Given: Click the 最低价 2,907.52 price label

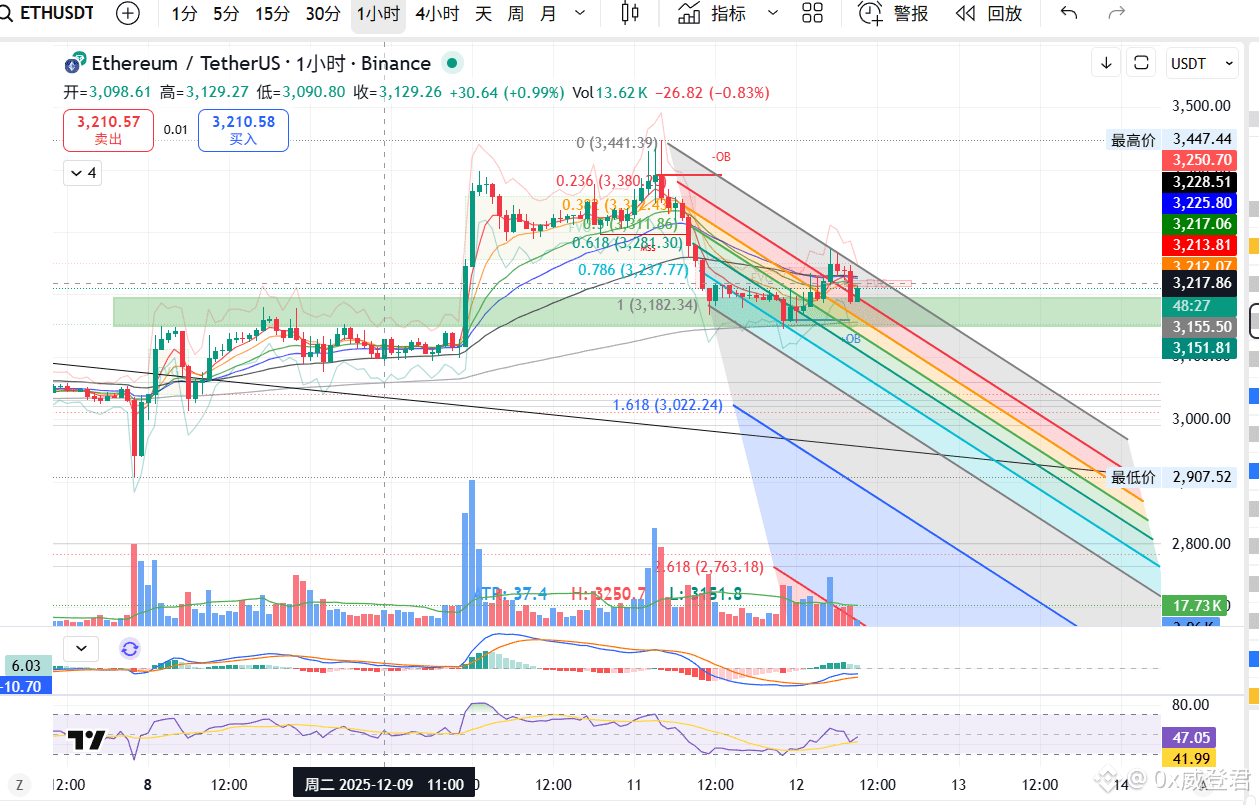Looking at the screenshot, I should [x=1170, y=477].
